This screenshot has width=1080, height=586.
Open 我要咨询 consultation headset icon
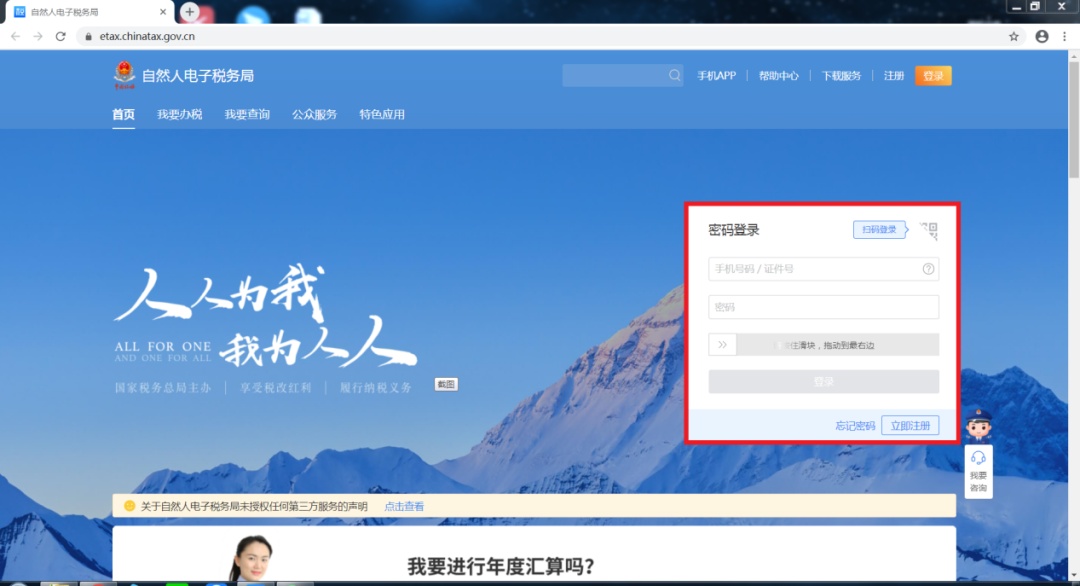[x=978, y=459]
